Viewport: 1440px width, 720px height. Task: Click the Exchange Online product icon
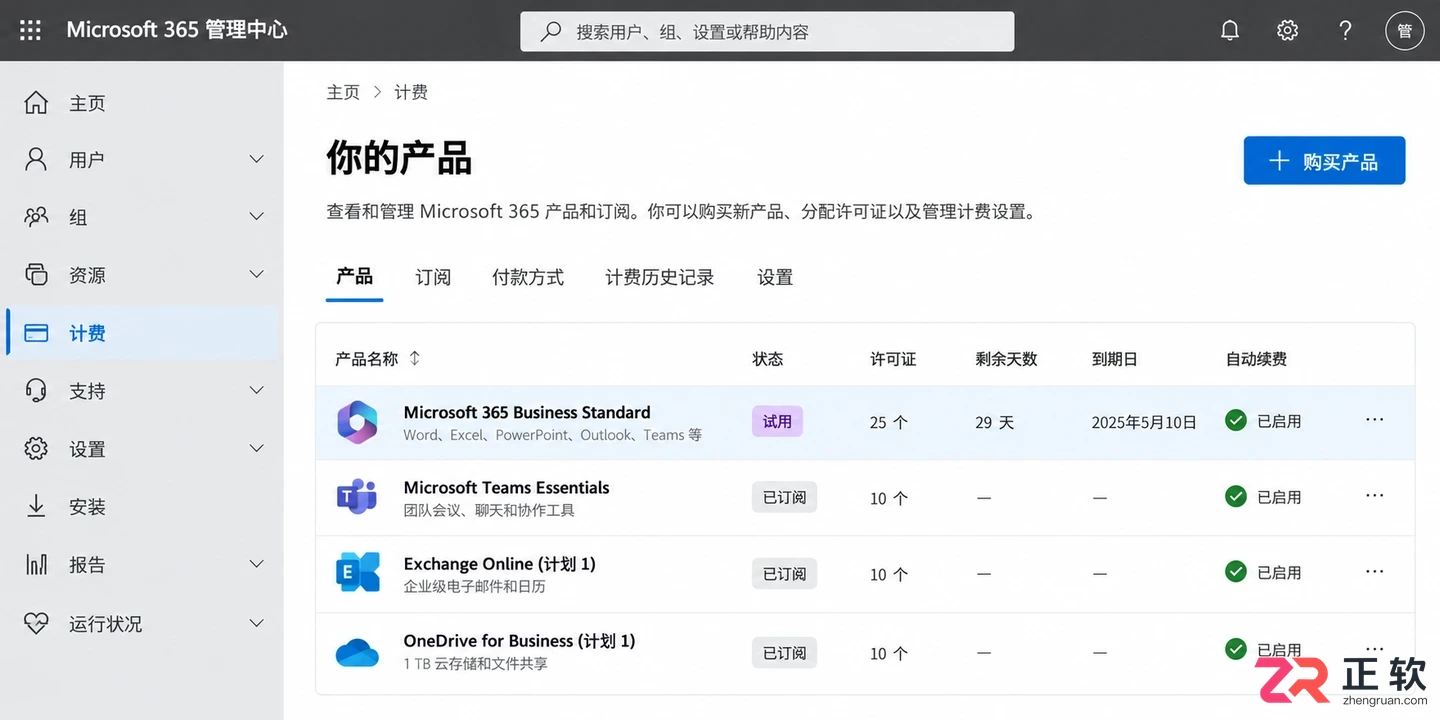(x=357, y=573)
